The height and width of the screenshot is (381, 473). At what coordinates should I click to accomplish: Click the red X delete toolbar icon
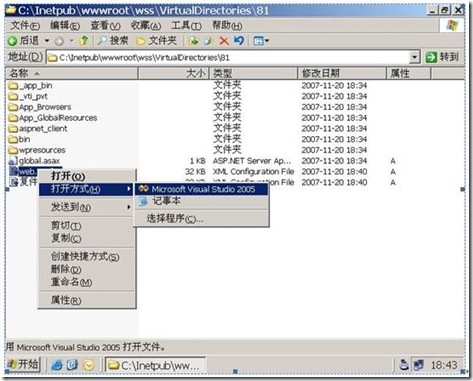(x=224, y=41)
